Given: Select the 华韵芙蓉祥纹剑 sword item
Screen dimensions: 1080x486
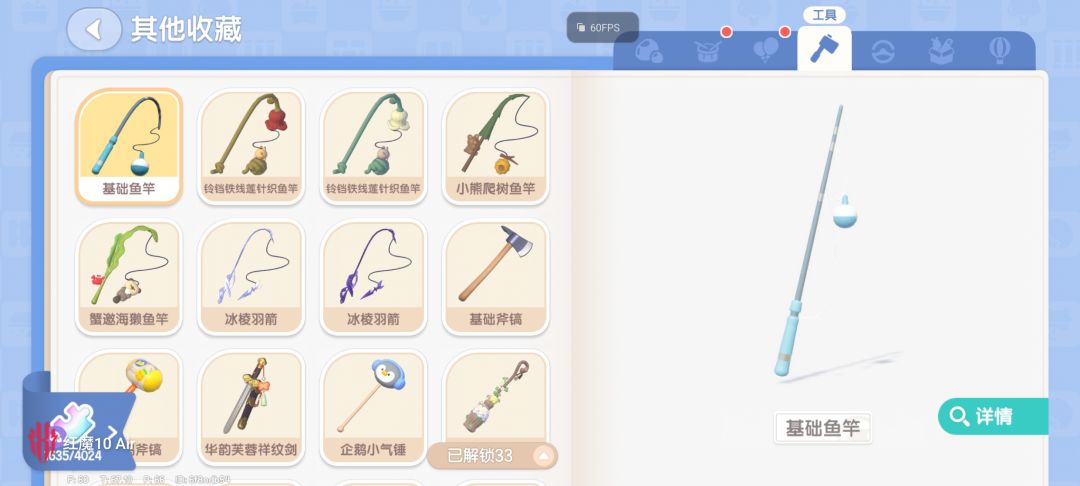Looking at the screenshot, I should click(x=251, y=408).
